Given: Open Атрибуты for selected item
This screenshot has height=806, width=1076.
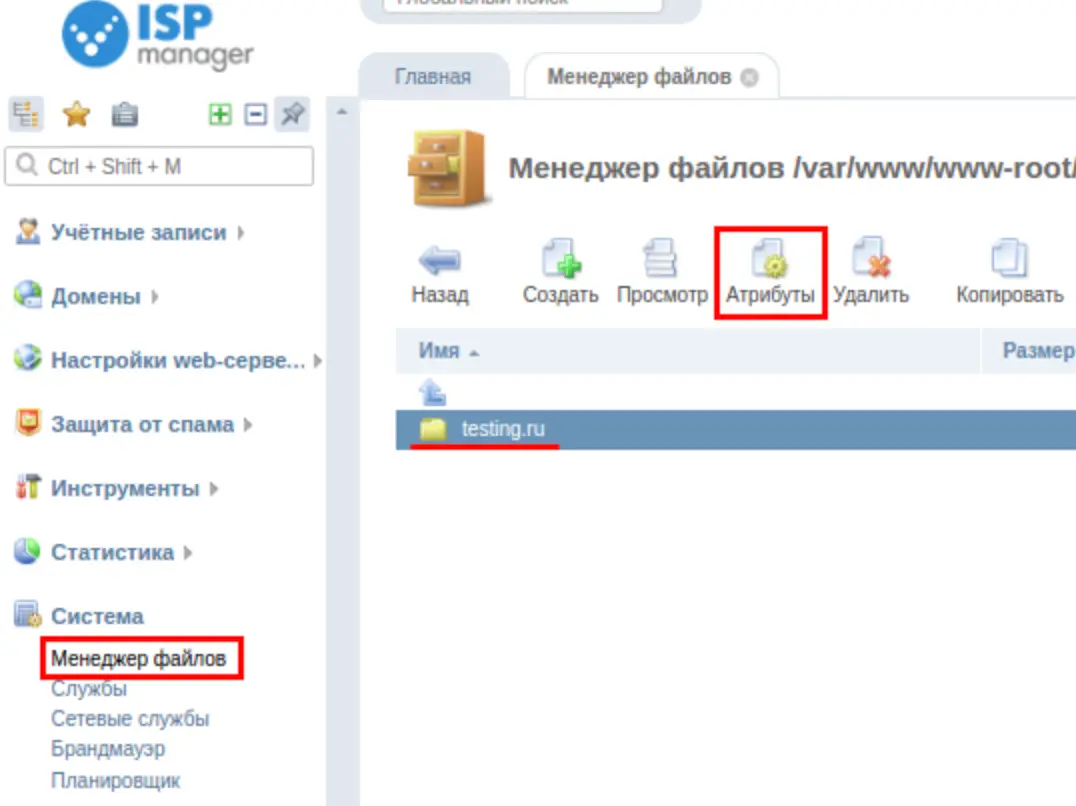Looking at the screenshot, I should coord(770,273).
